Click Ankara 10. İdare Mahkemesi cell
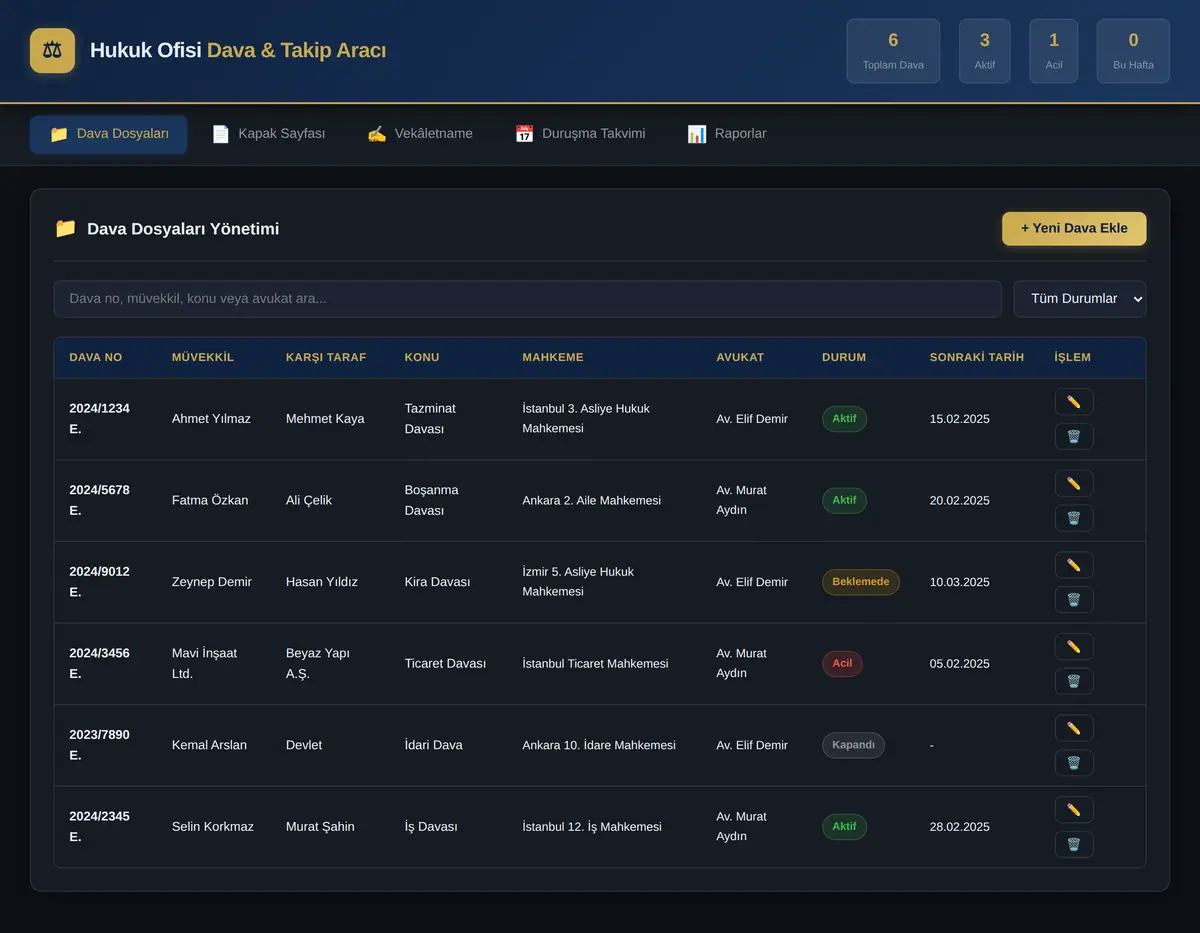 click(599, 745)
